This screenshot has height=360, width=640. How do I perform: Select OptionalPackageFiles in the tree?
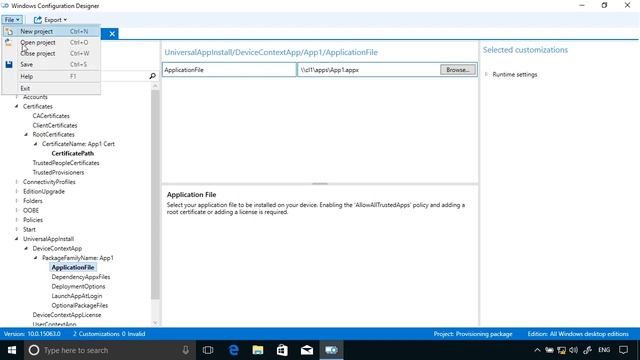click(x=80, y=305)
